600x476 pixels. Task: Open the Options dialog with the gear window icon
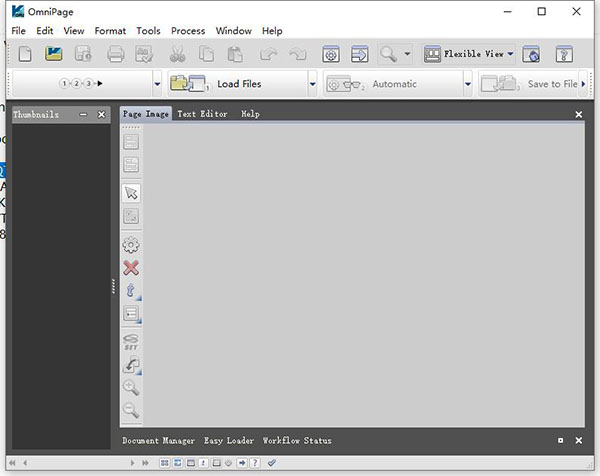[x=331, y=54]
